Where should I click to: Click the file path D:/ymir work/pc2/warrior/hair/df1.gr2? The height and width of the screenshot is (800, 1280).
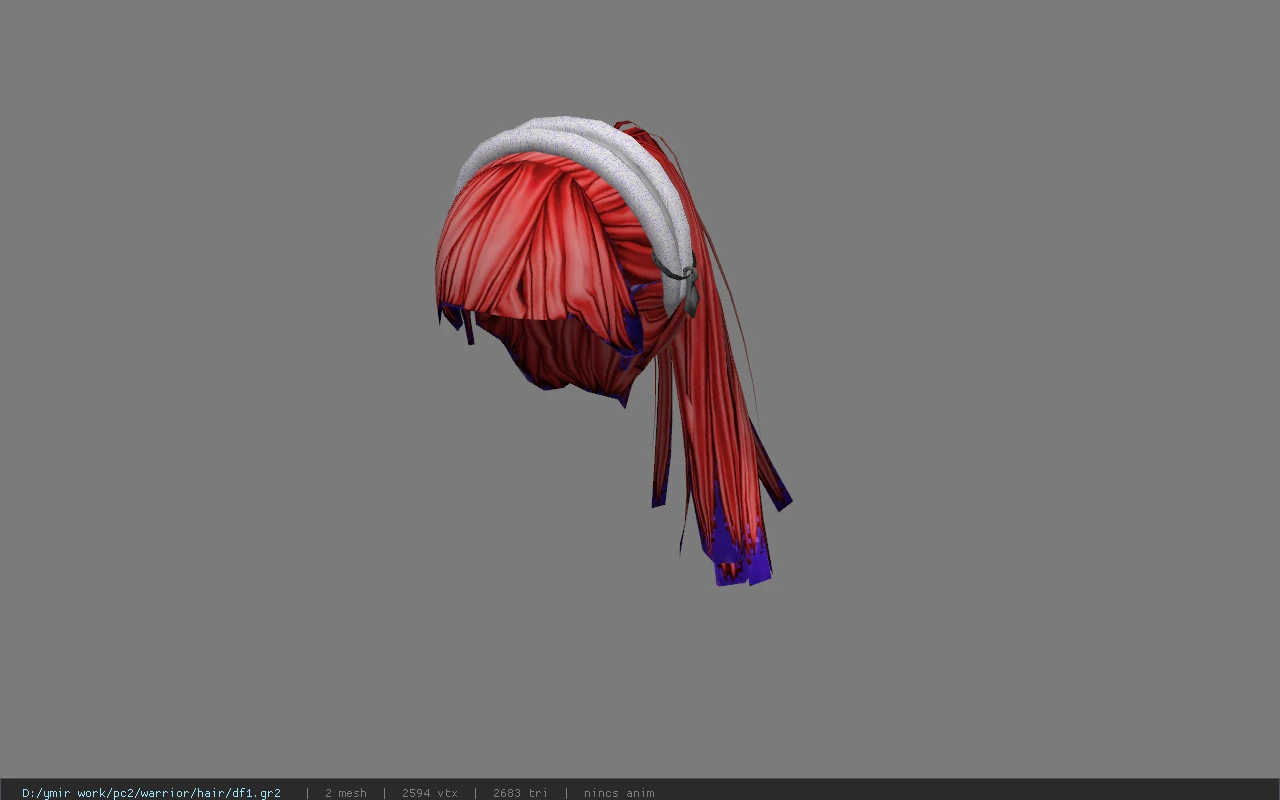click(151, 793)
